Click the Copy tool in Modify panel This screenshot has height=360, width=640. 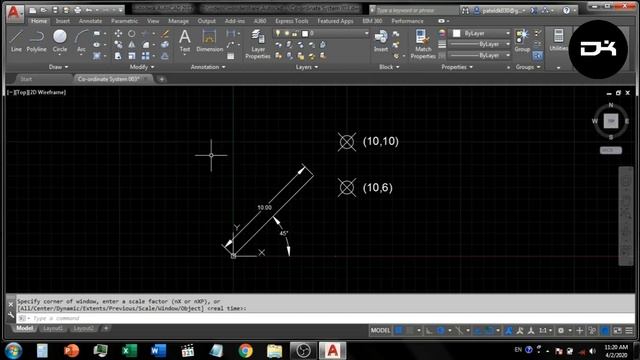pyautogui.click(x=118, y=44)
